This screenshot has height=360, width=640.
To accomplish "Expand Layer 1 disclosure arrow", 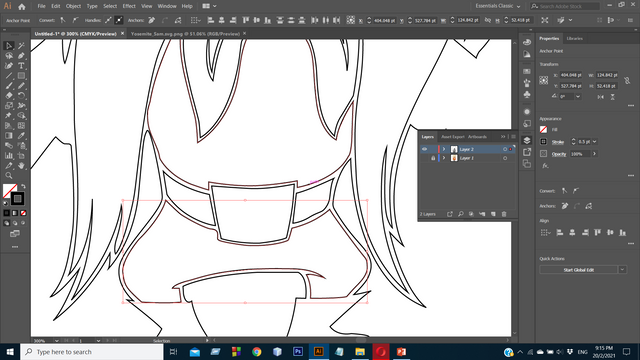I will (x=444, y=158).
